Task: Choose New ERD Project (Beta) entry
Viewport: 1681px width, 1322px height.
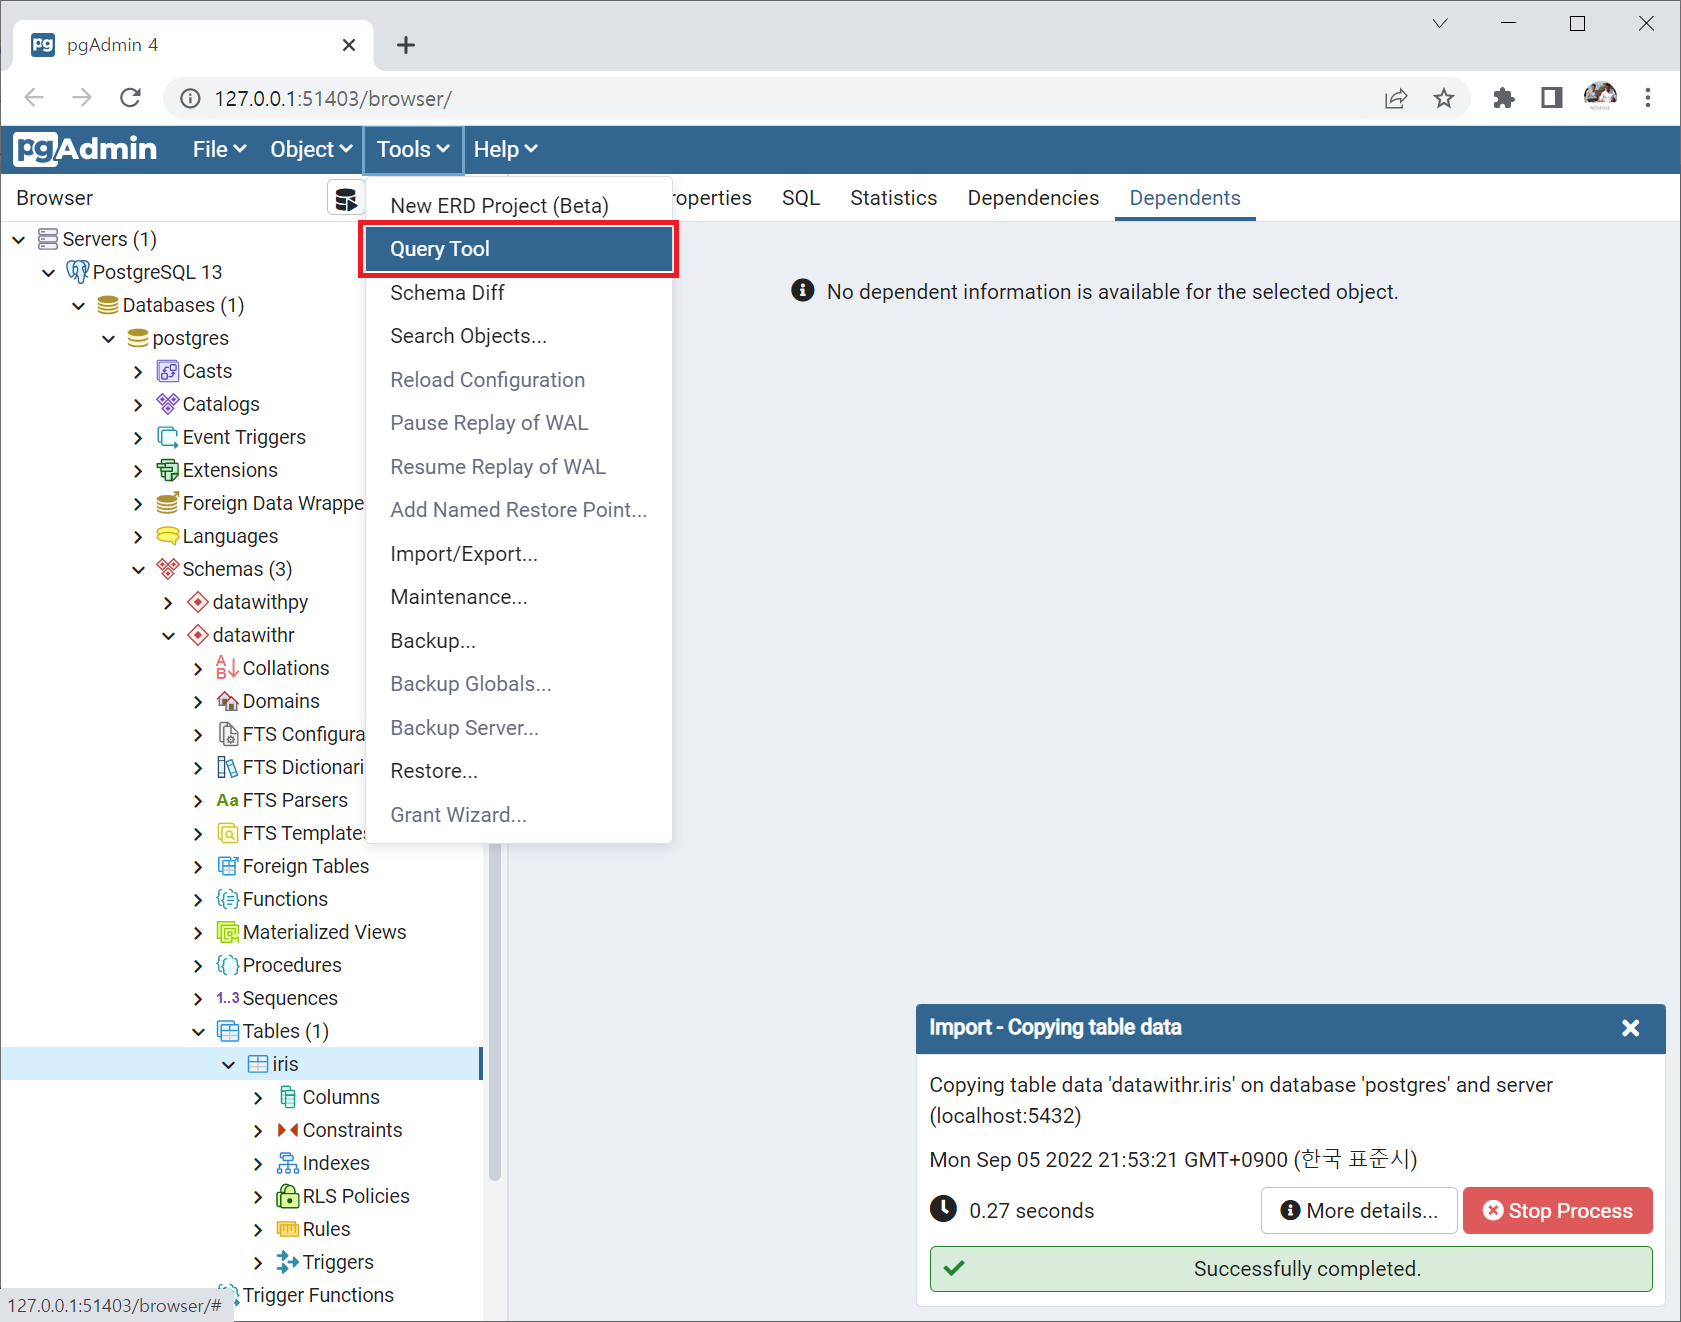Action: click(518, 206)
